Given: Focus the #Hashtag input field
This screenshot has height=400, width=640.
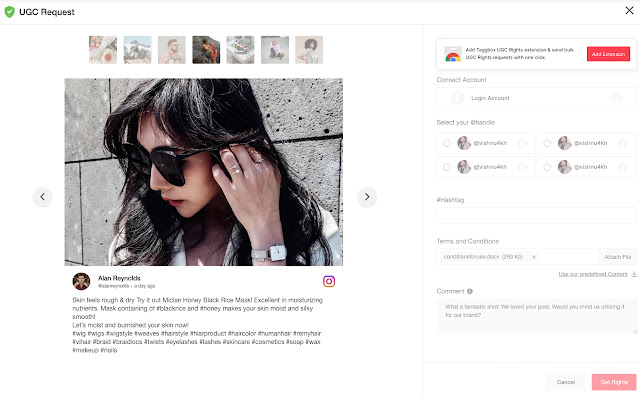Looking at the screenshot, I should coord(536,215).
